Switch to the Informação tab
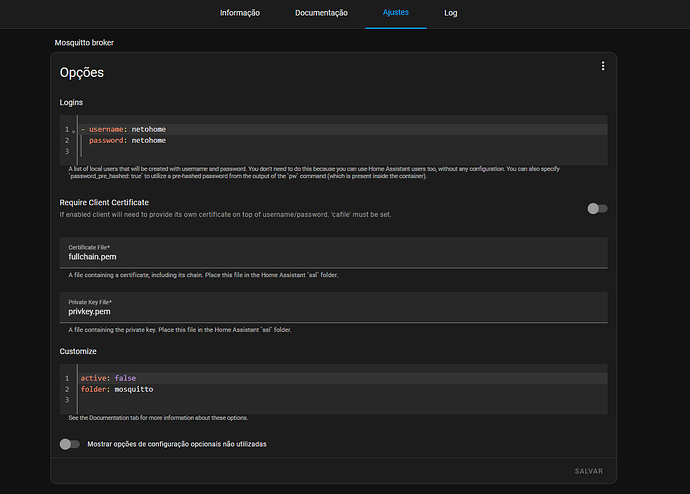The height and width of the screenshot is (494, 690). pos(240,13)
